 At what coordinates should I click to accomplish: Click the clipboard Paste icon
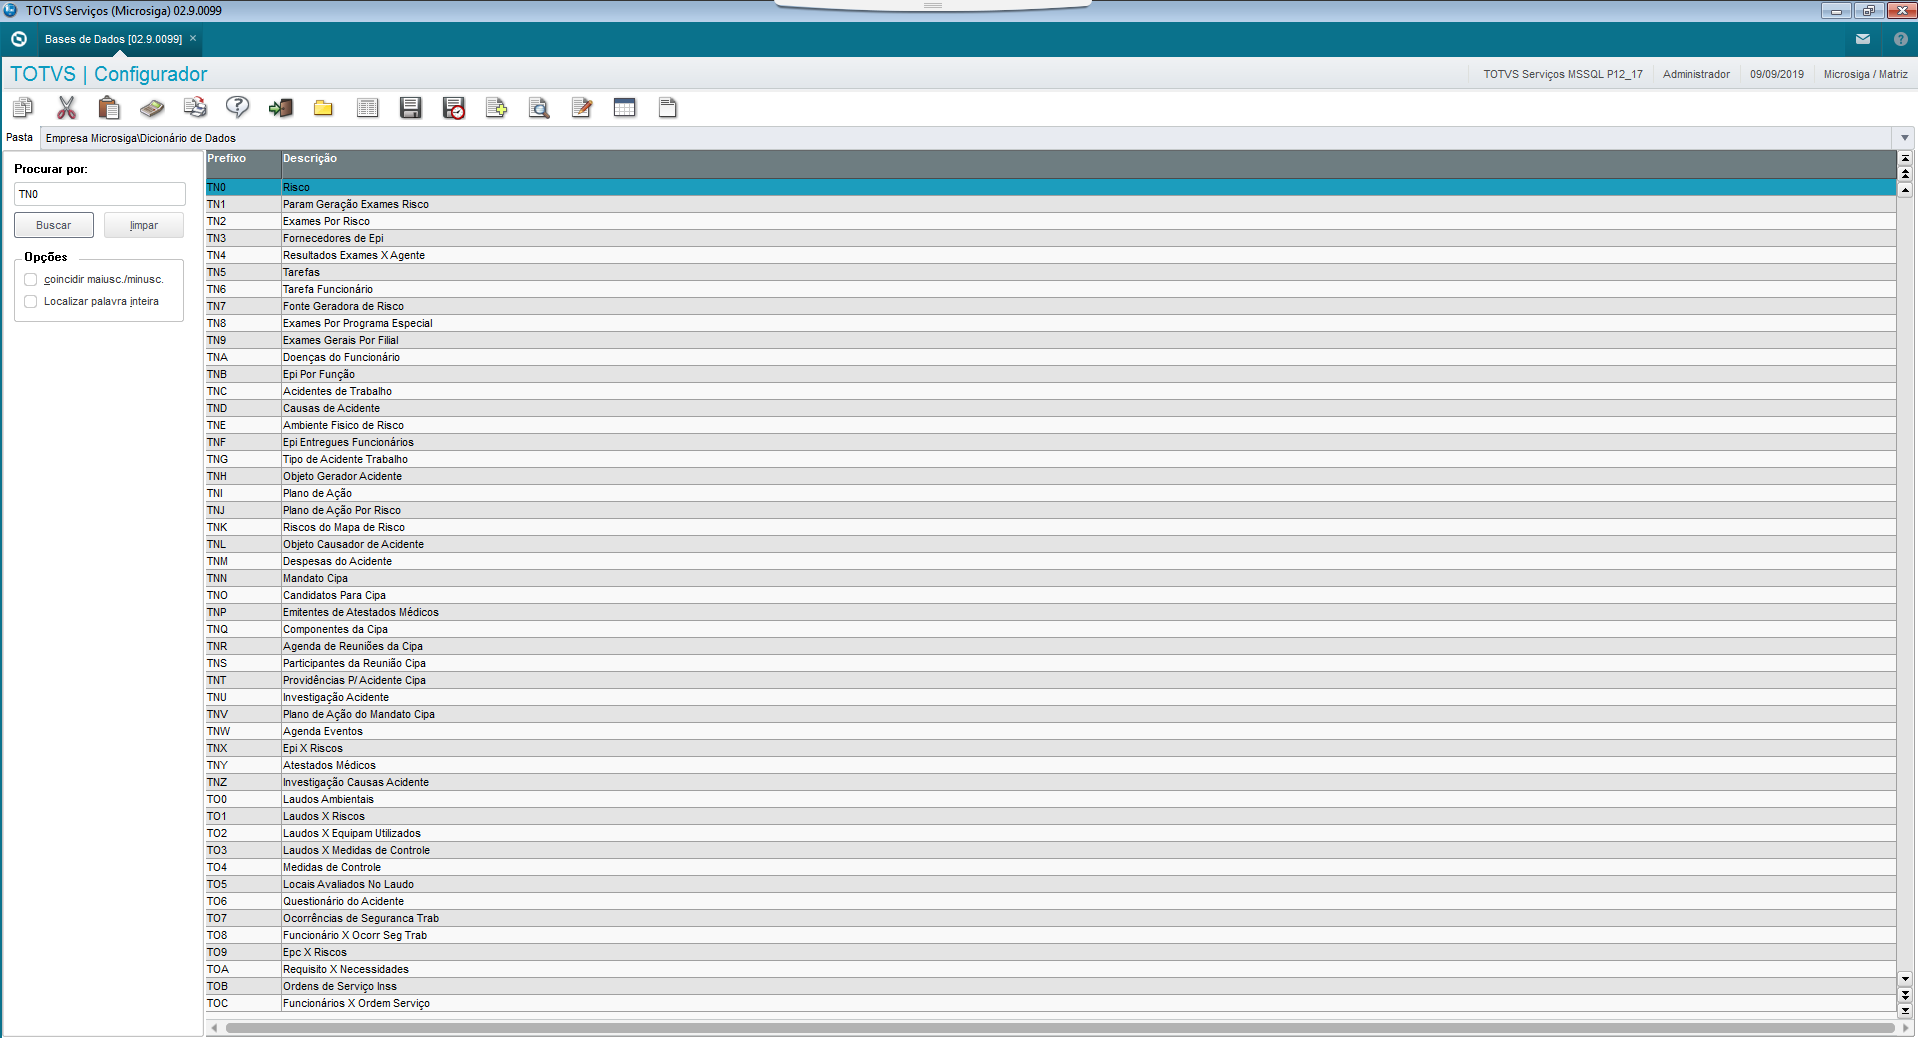[109, 108]
